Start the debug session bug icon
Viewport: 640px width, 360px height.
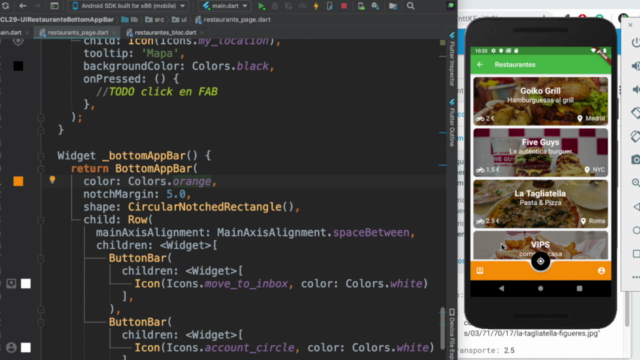pyautogui.click(x=275, y=6)
